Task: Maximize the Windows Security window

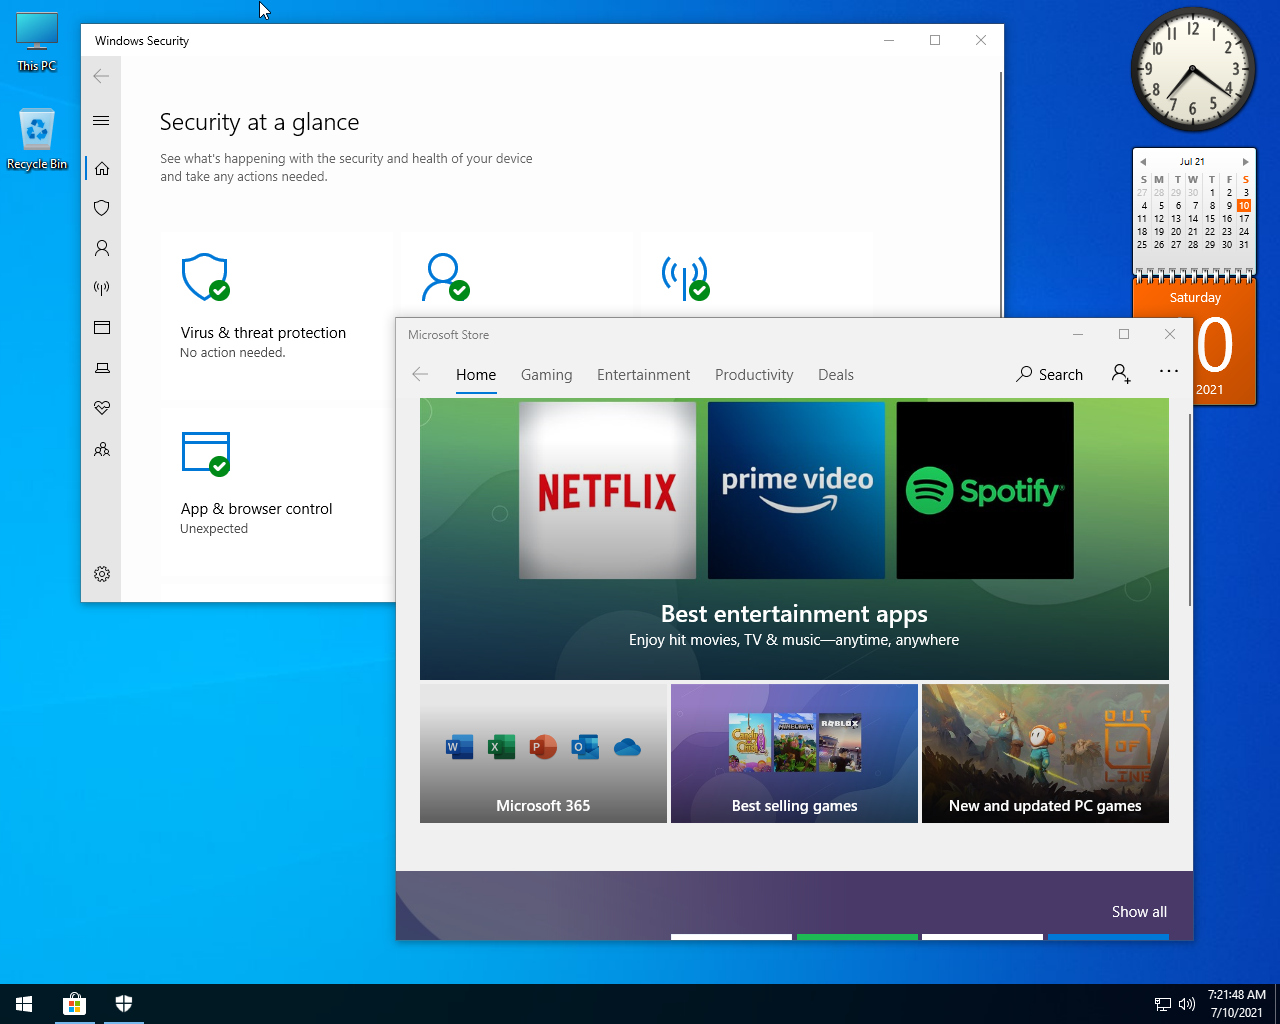Action: pos(935,40)
